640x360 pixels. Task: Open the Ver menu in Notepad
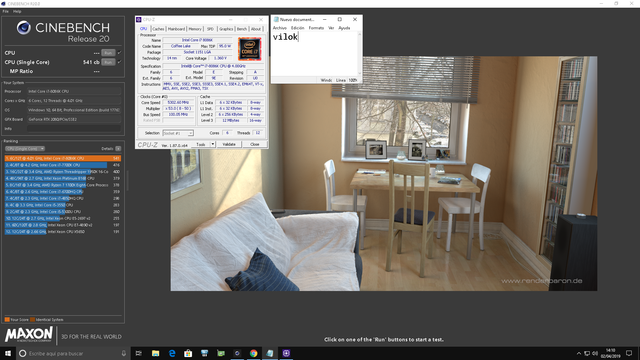click(331, 28)
